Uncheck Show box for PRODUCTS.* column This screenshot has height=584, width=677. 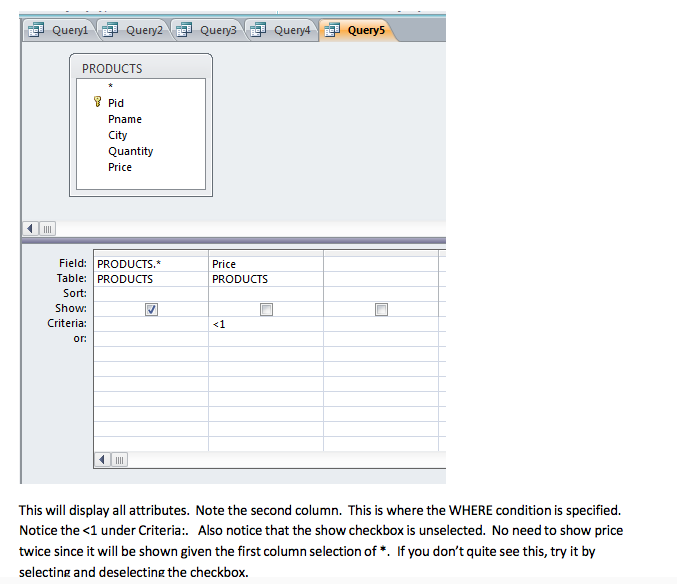[x=151, y=309]
